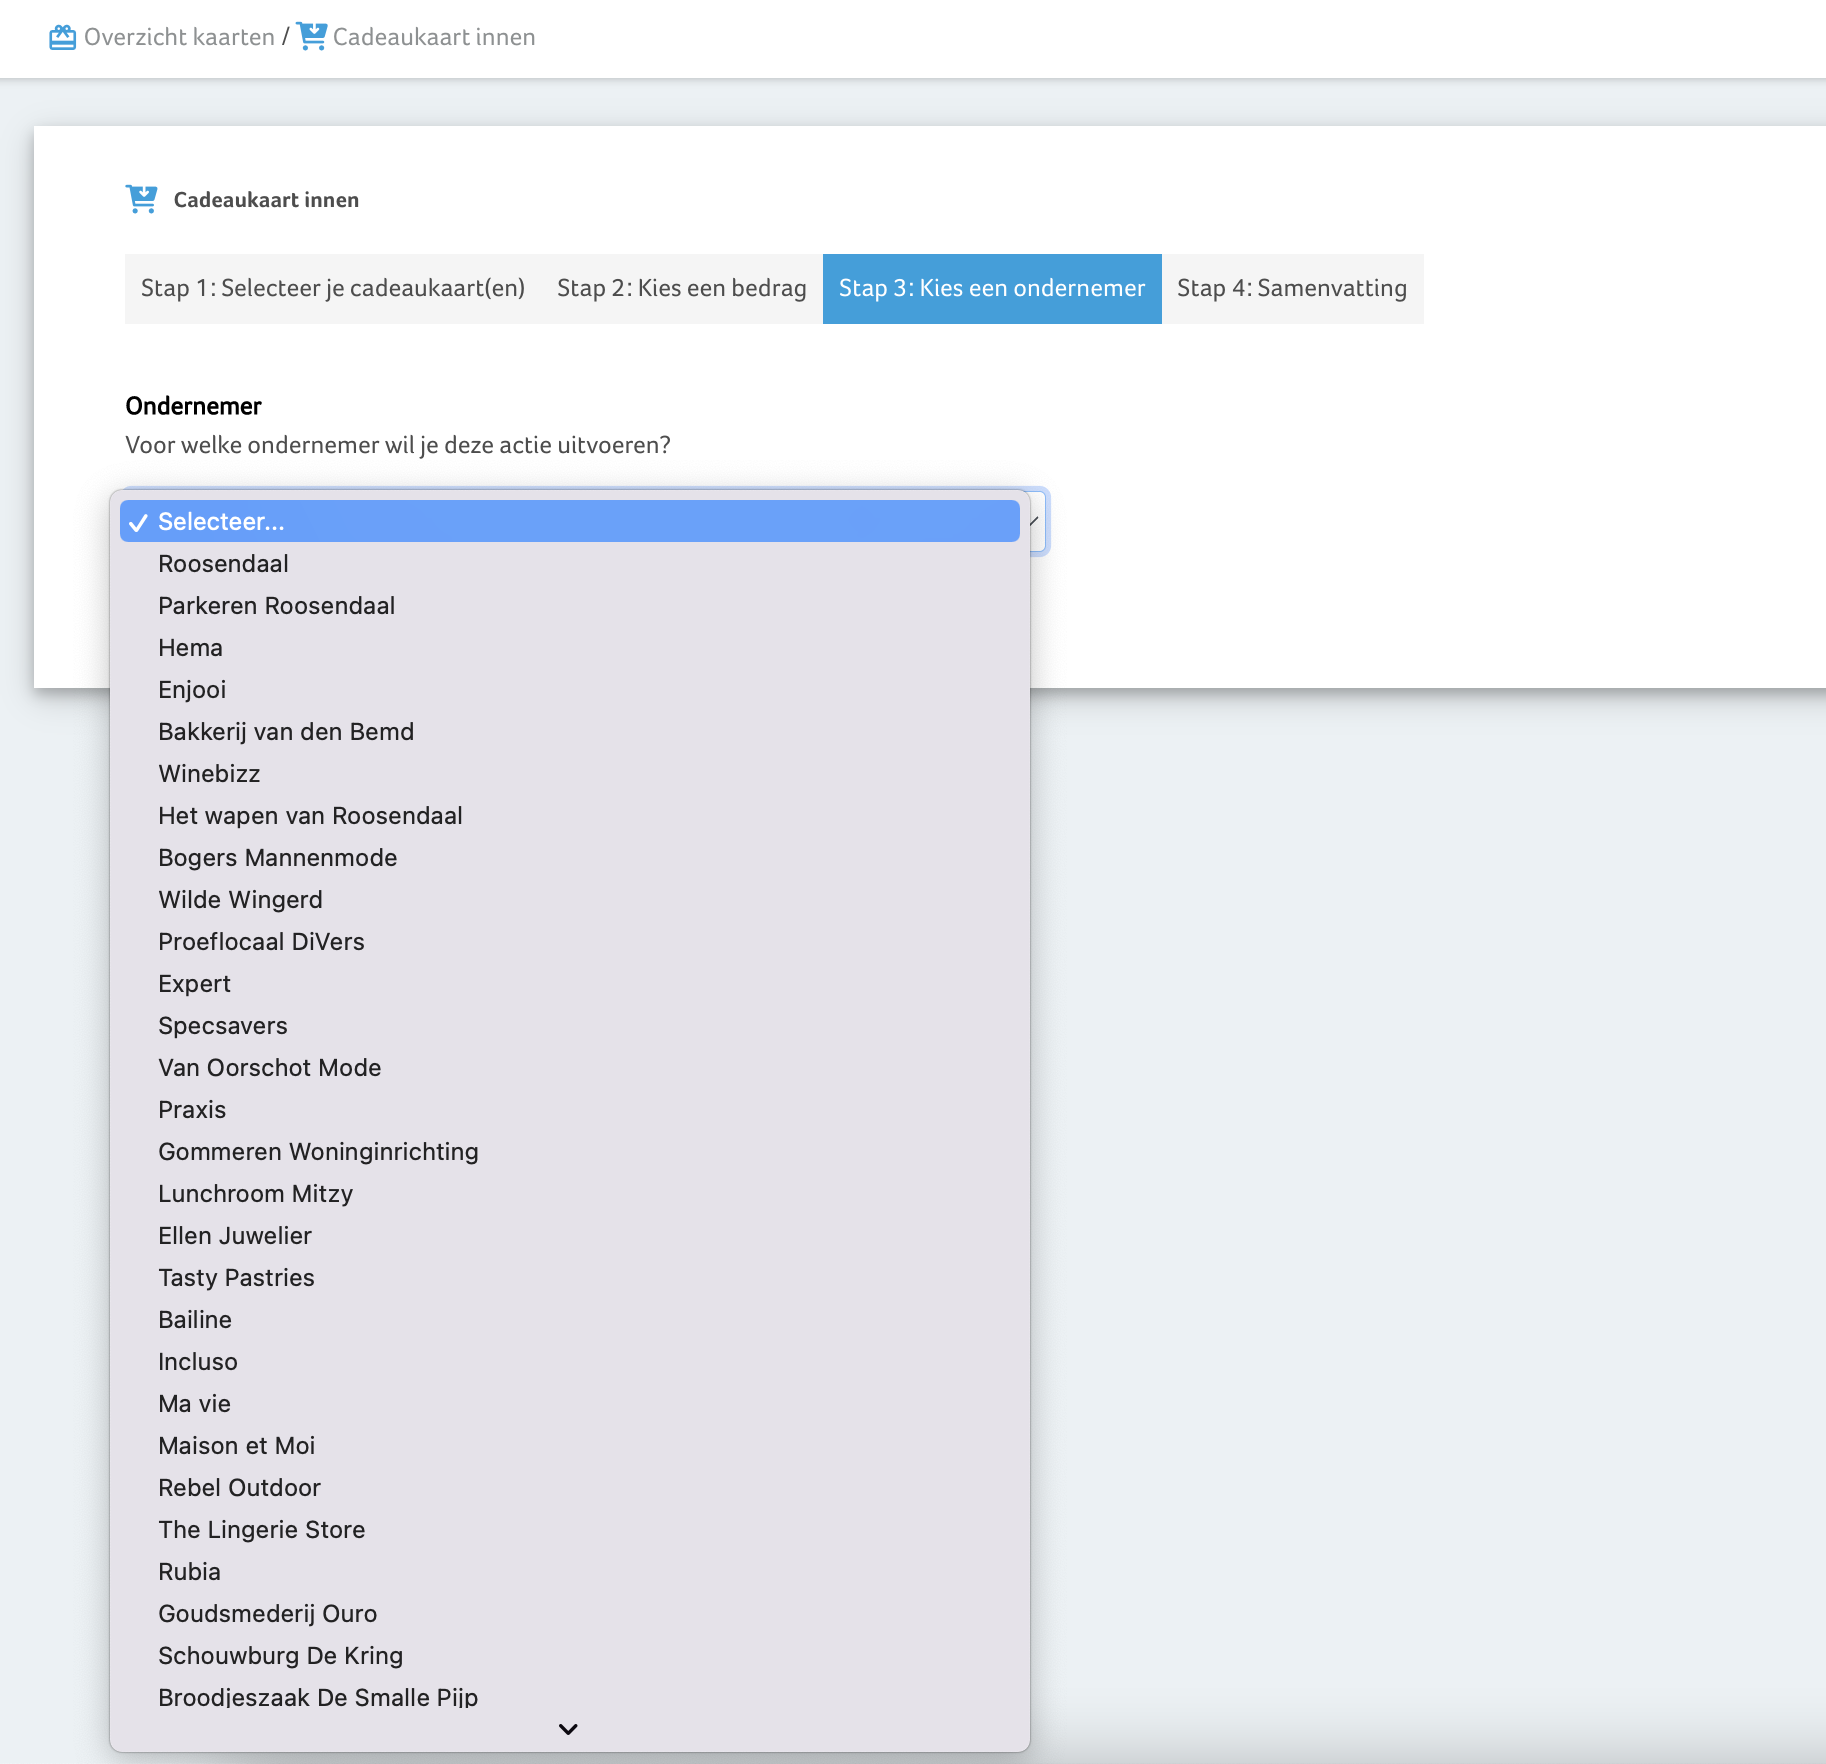Pick Goudsmederij Ouro entry
This screenshot has width=1826, height=1764.
coord(570,1613)
